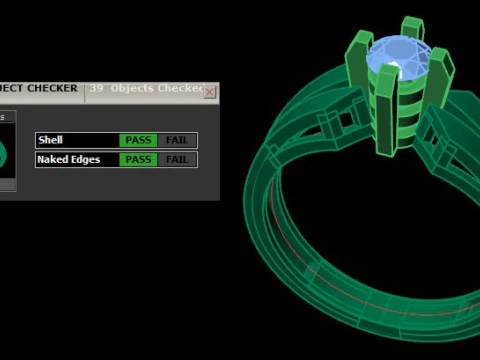Screen dimensions: 480x360
Task: Click FAIL in the Naked Edges row
Action: pos(177,160)
